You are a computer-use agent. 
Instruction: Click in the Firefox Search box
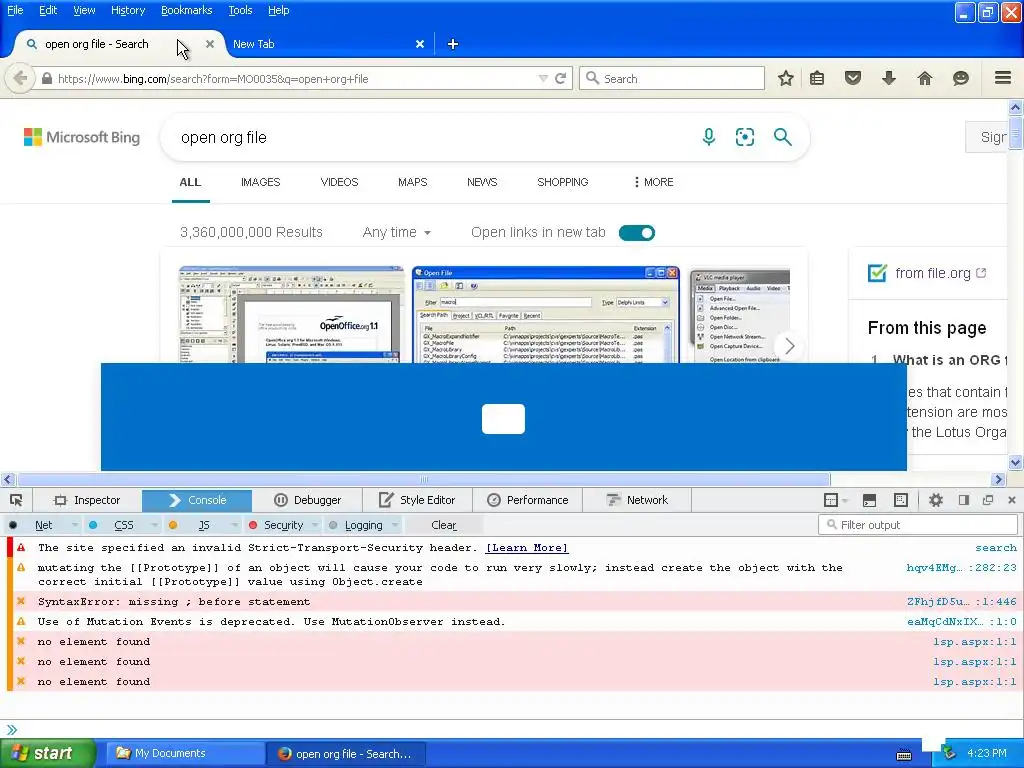pos(672,78)
